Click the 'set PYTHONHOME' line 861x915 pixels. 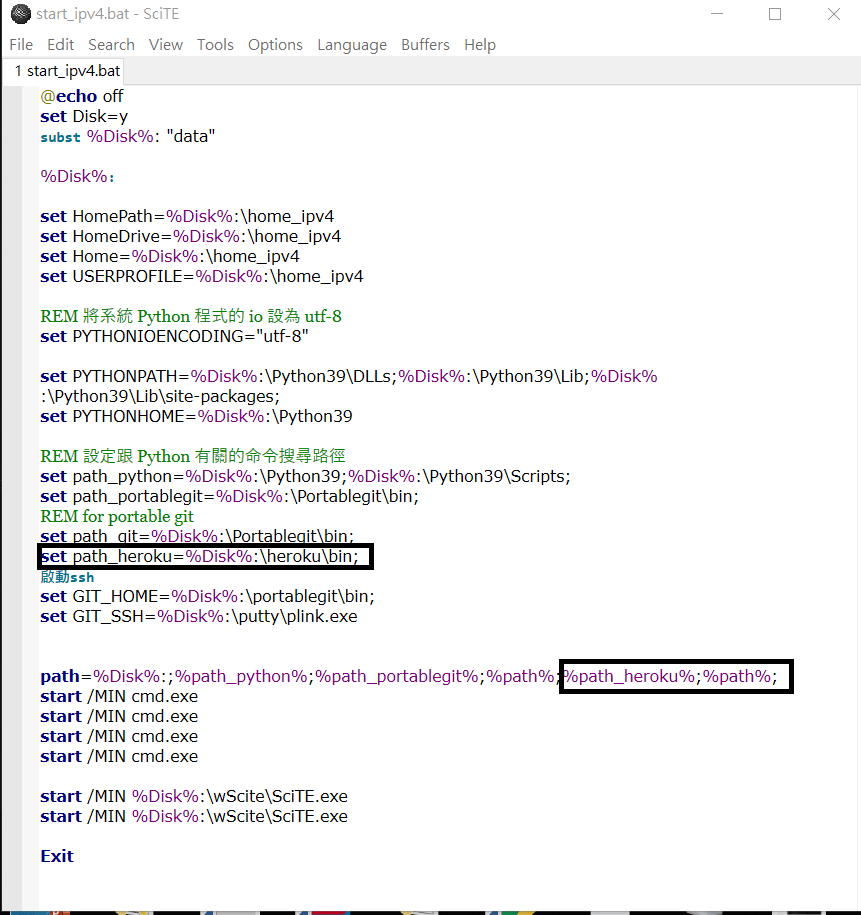click(x=196, y=416)
